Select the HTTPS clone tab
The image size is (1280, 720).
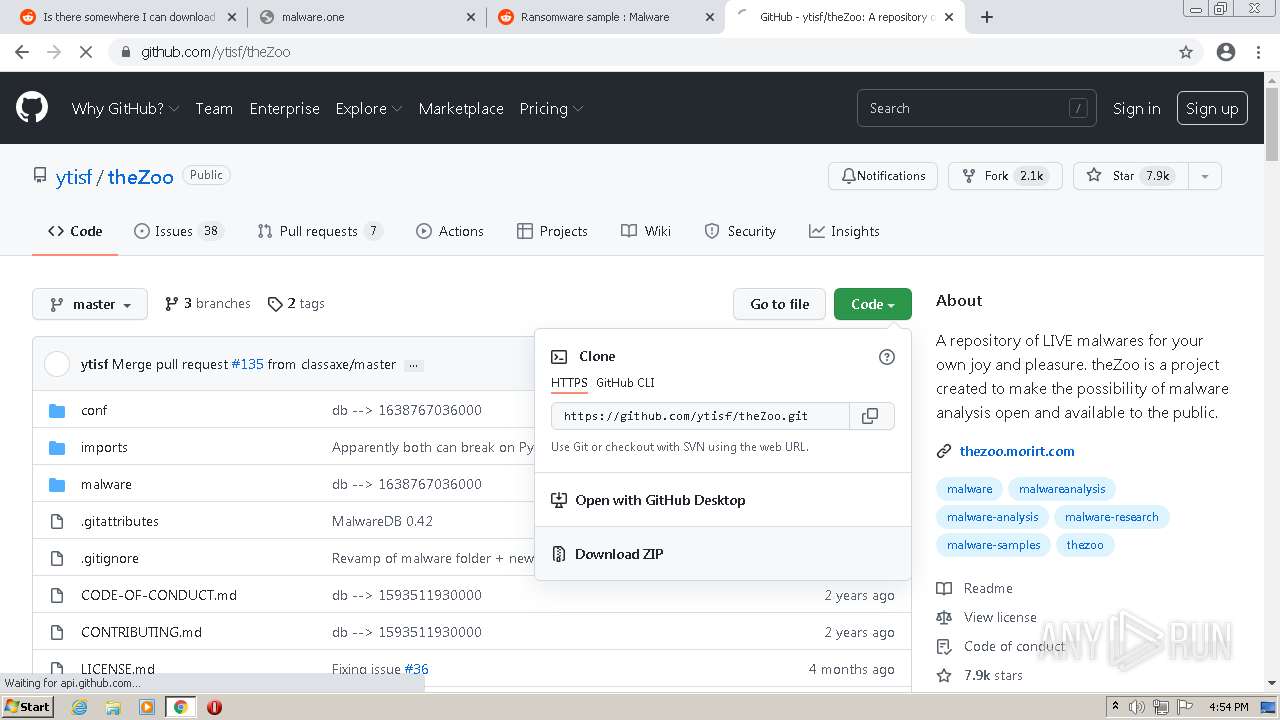[569, 383]
